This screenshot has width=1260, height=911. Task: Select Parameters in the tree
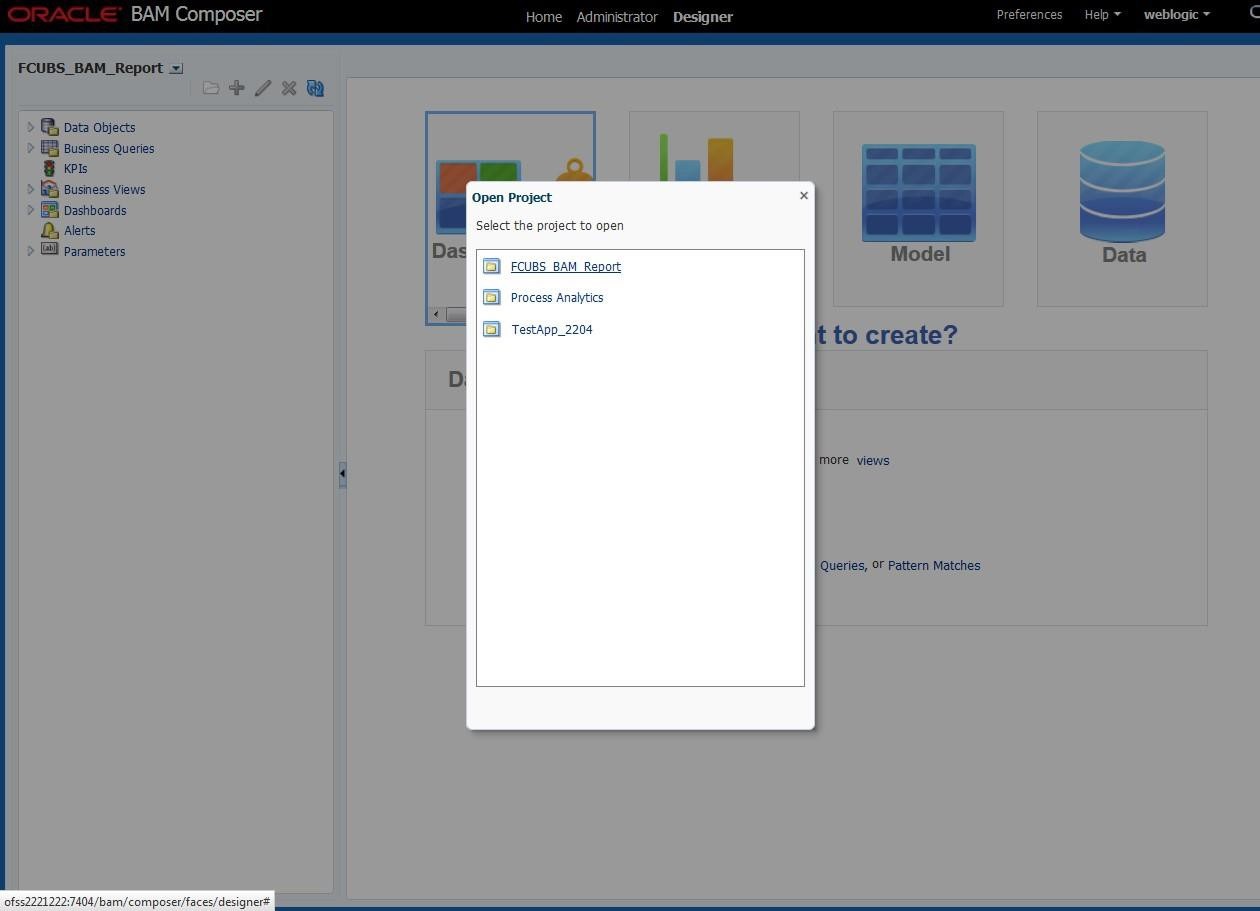click(x=94, y=252)
